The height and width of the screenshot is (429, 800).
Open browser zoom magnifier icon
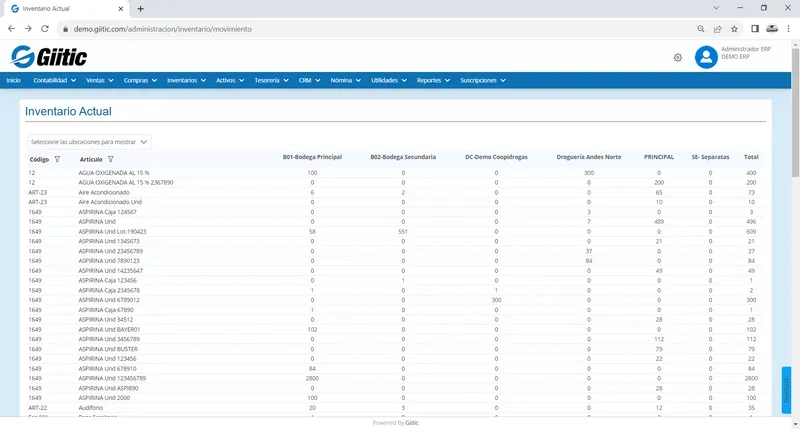tap(701, 29)
